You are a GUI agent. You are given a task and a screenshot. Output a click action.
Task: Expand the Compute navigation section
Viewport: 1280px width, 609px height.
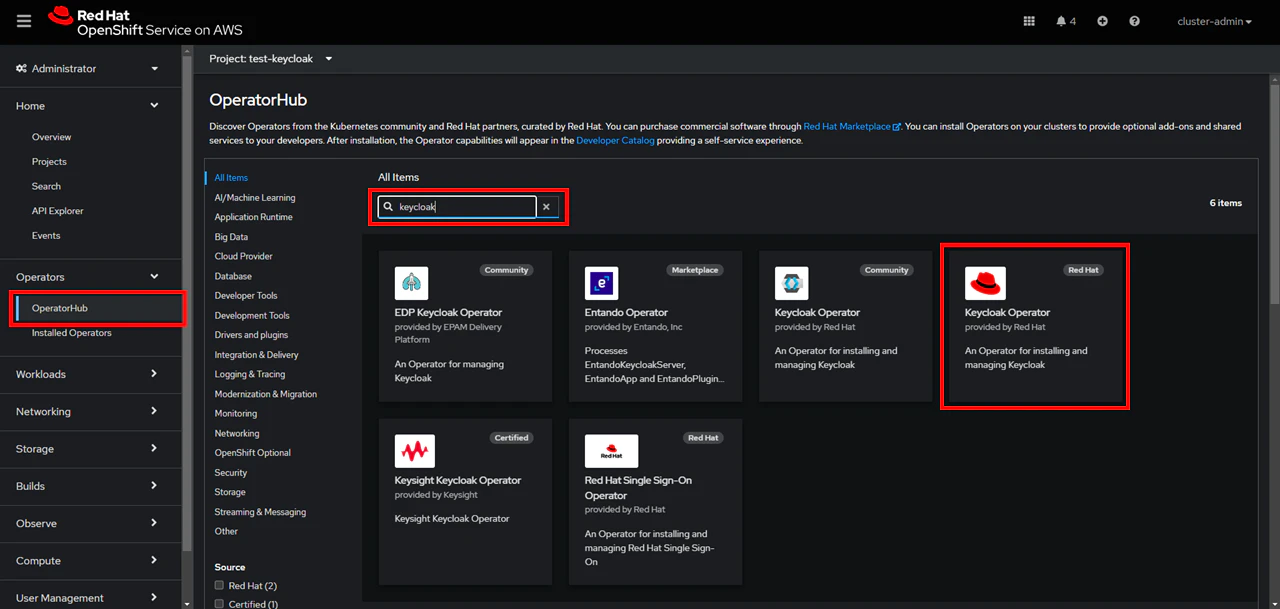90,561
